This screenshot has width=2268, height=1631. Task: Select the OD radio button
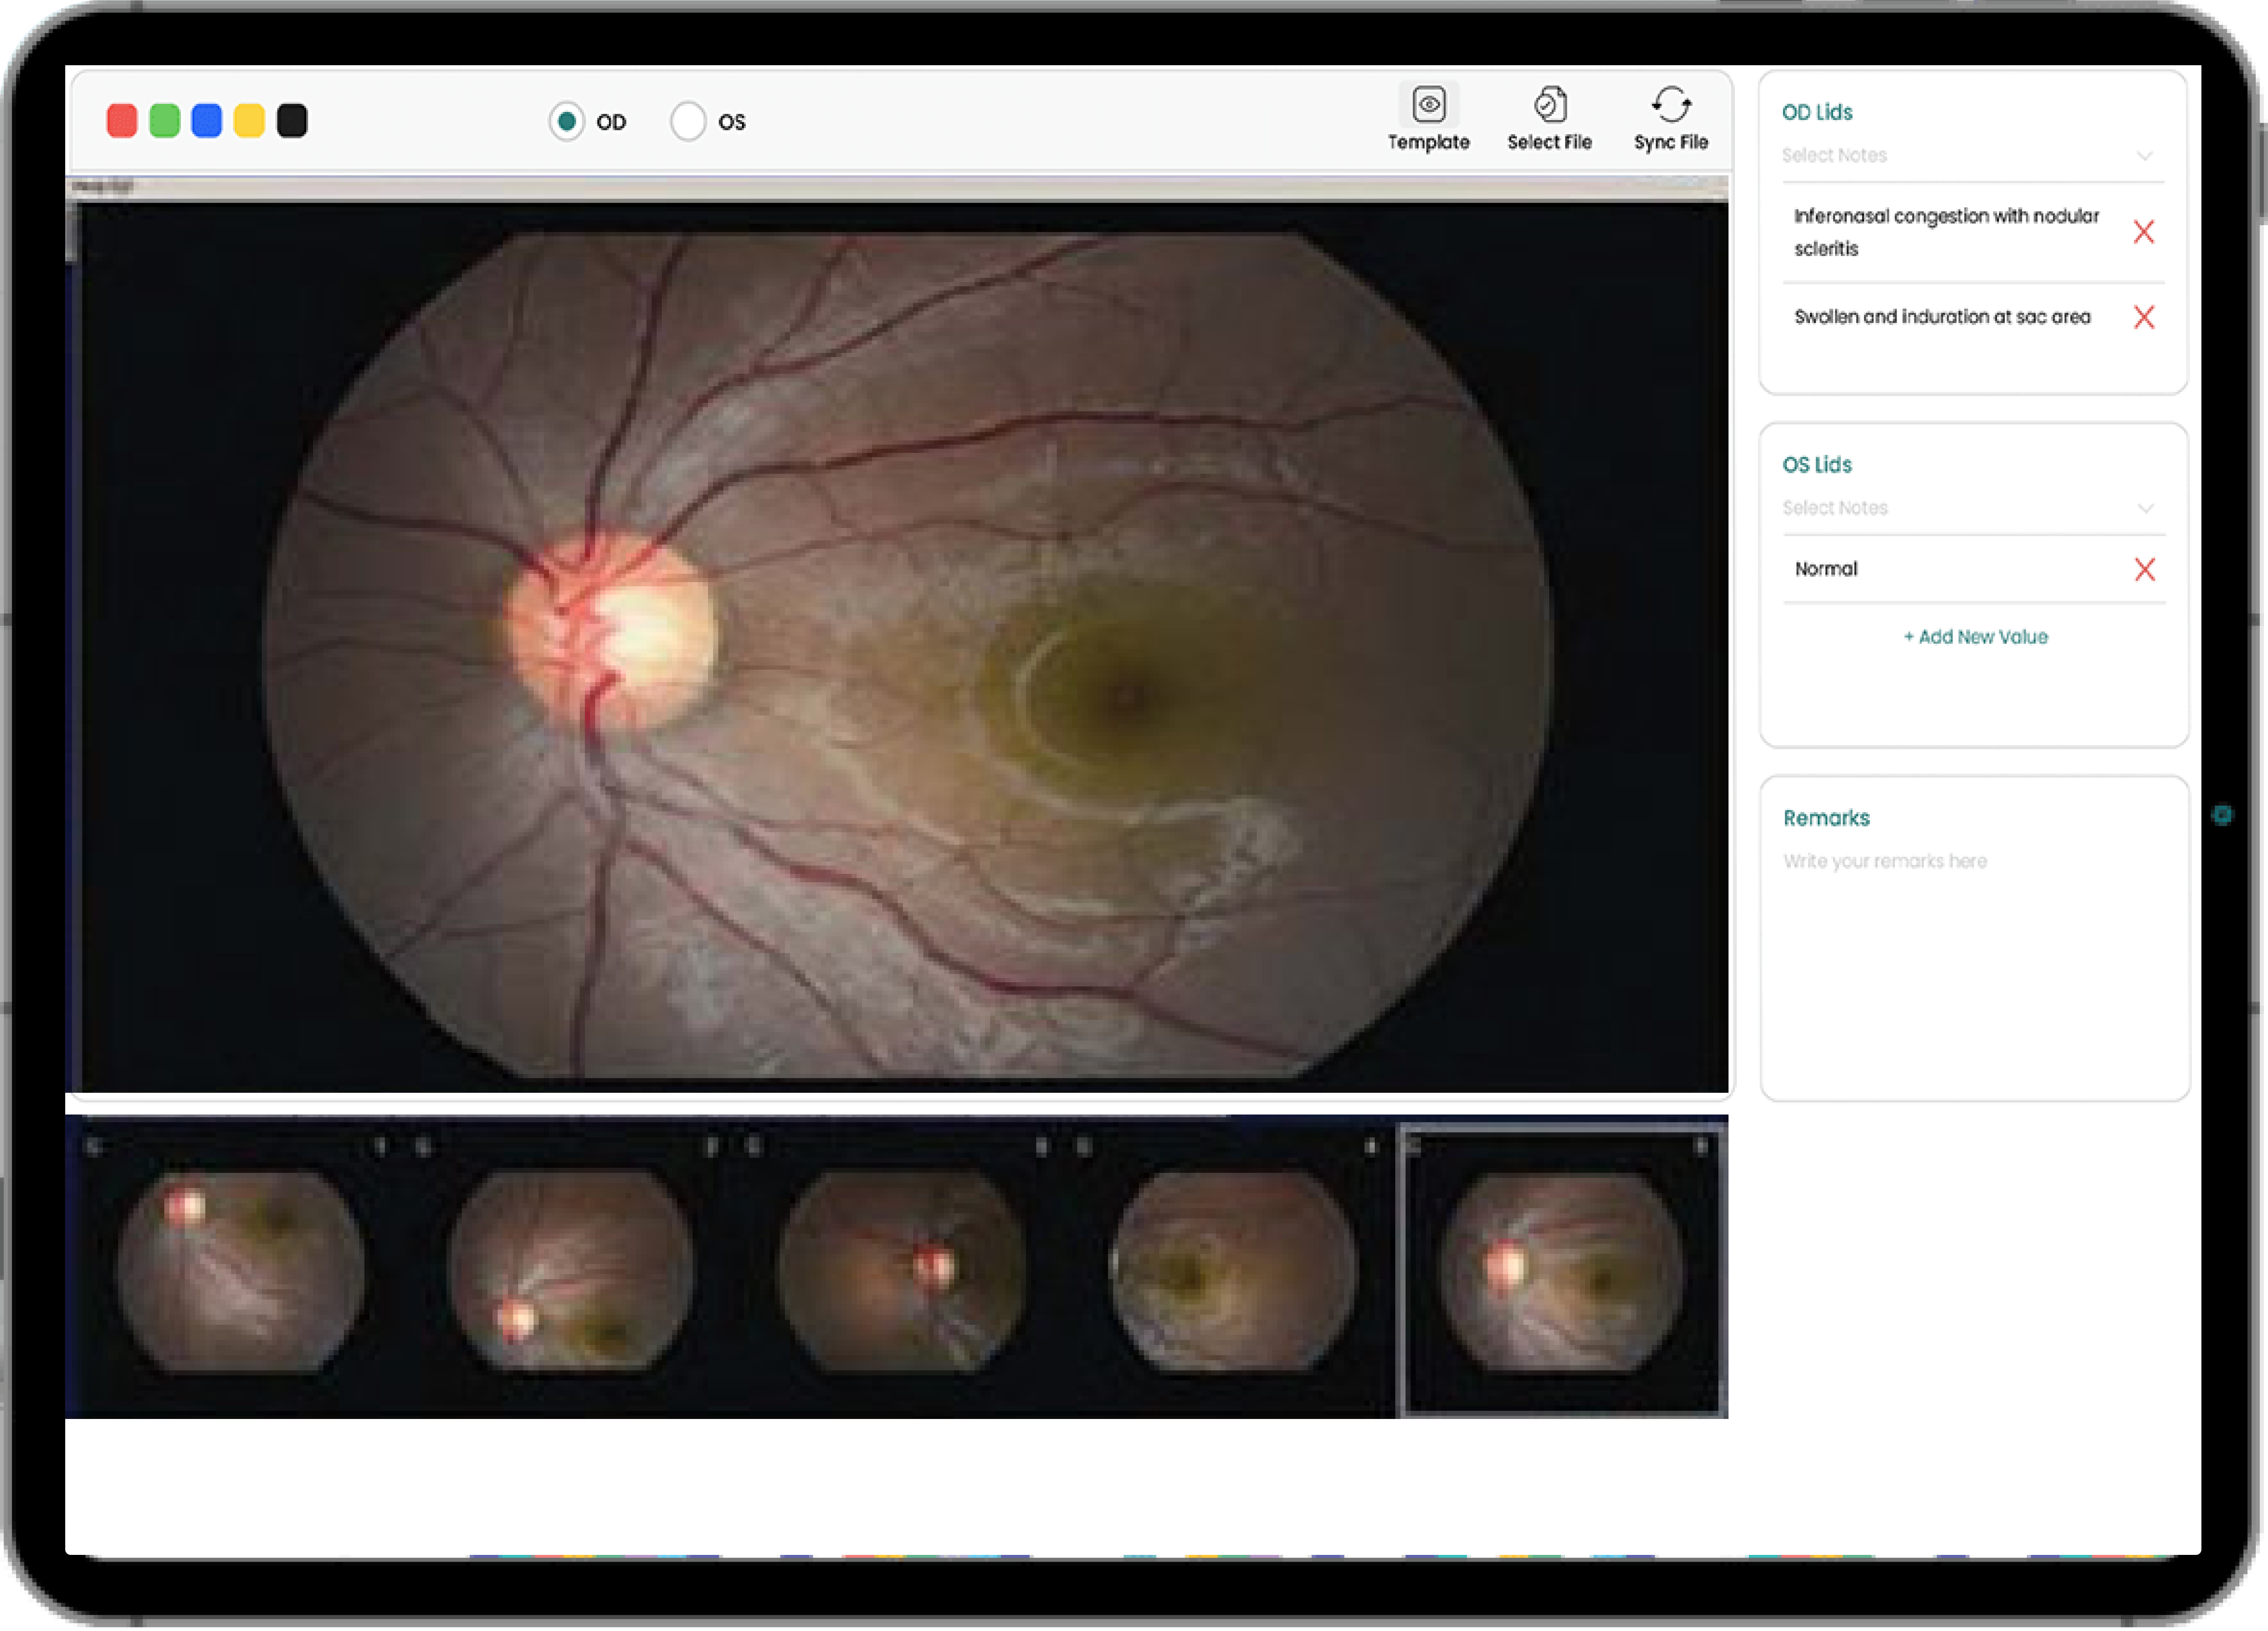[x=566, y=121]
